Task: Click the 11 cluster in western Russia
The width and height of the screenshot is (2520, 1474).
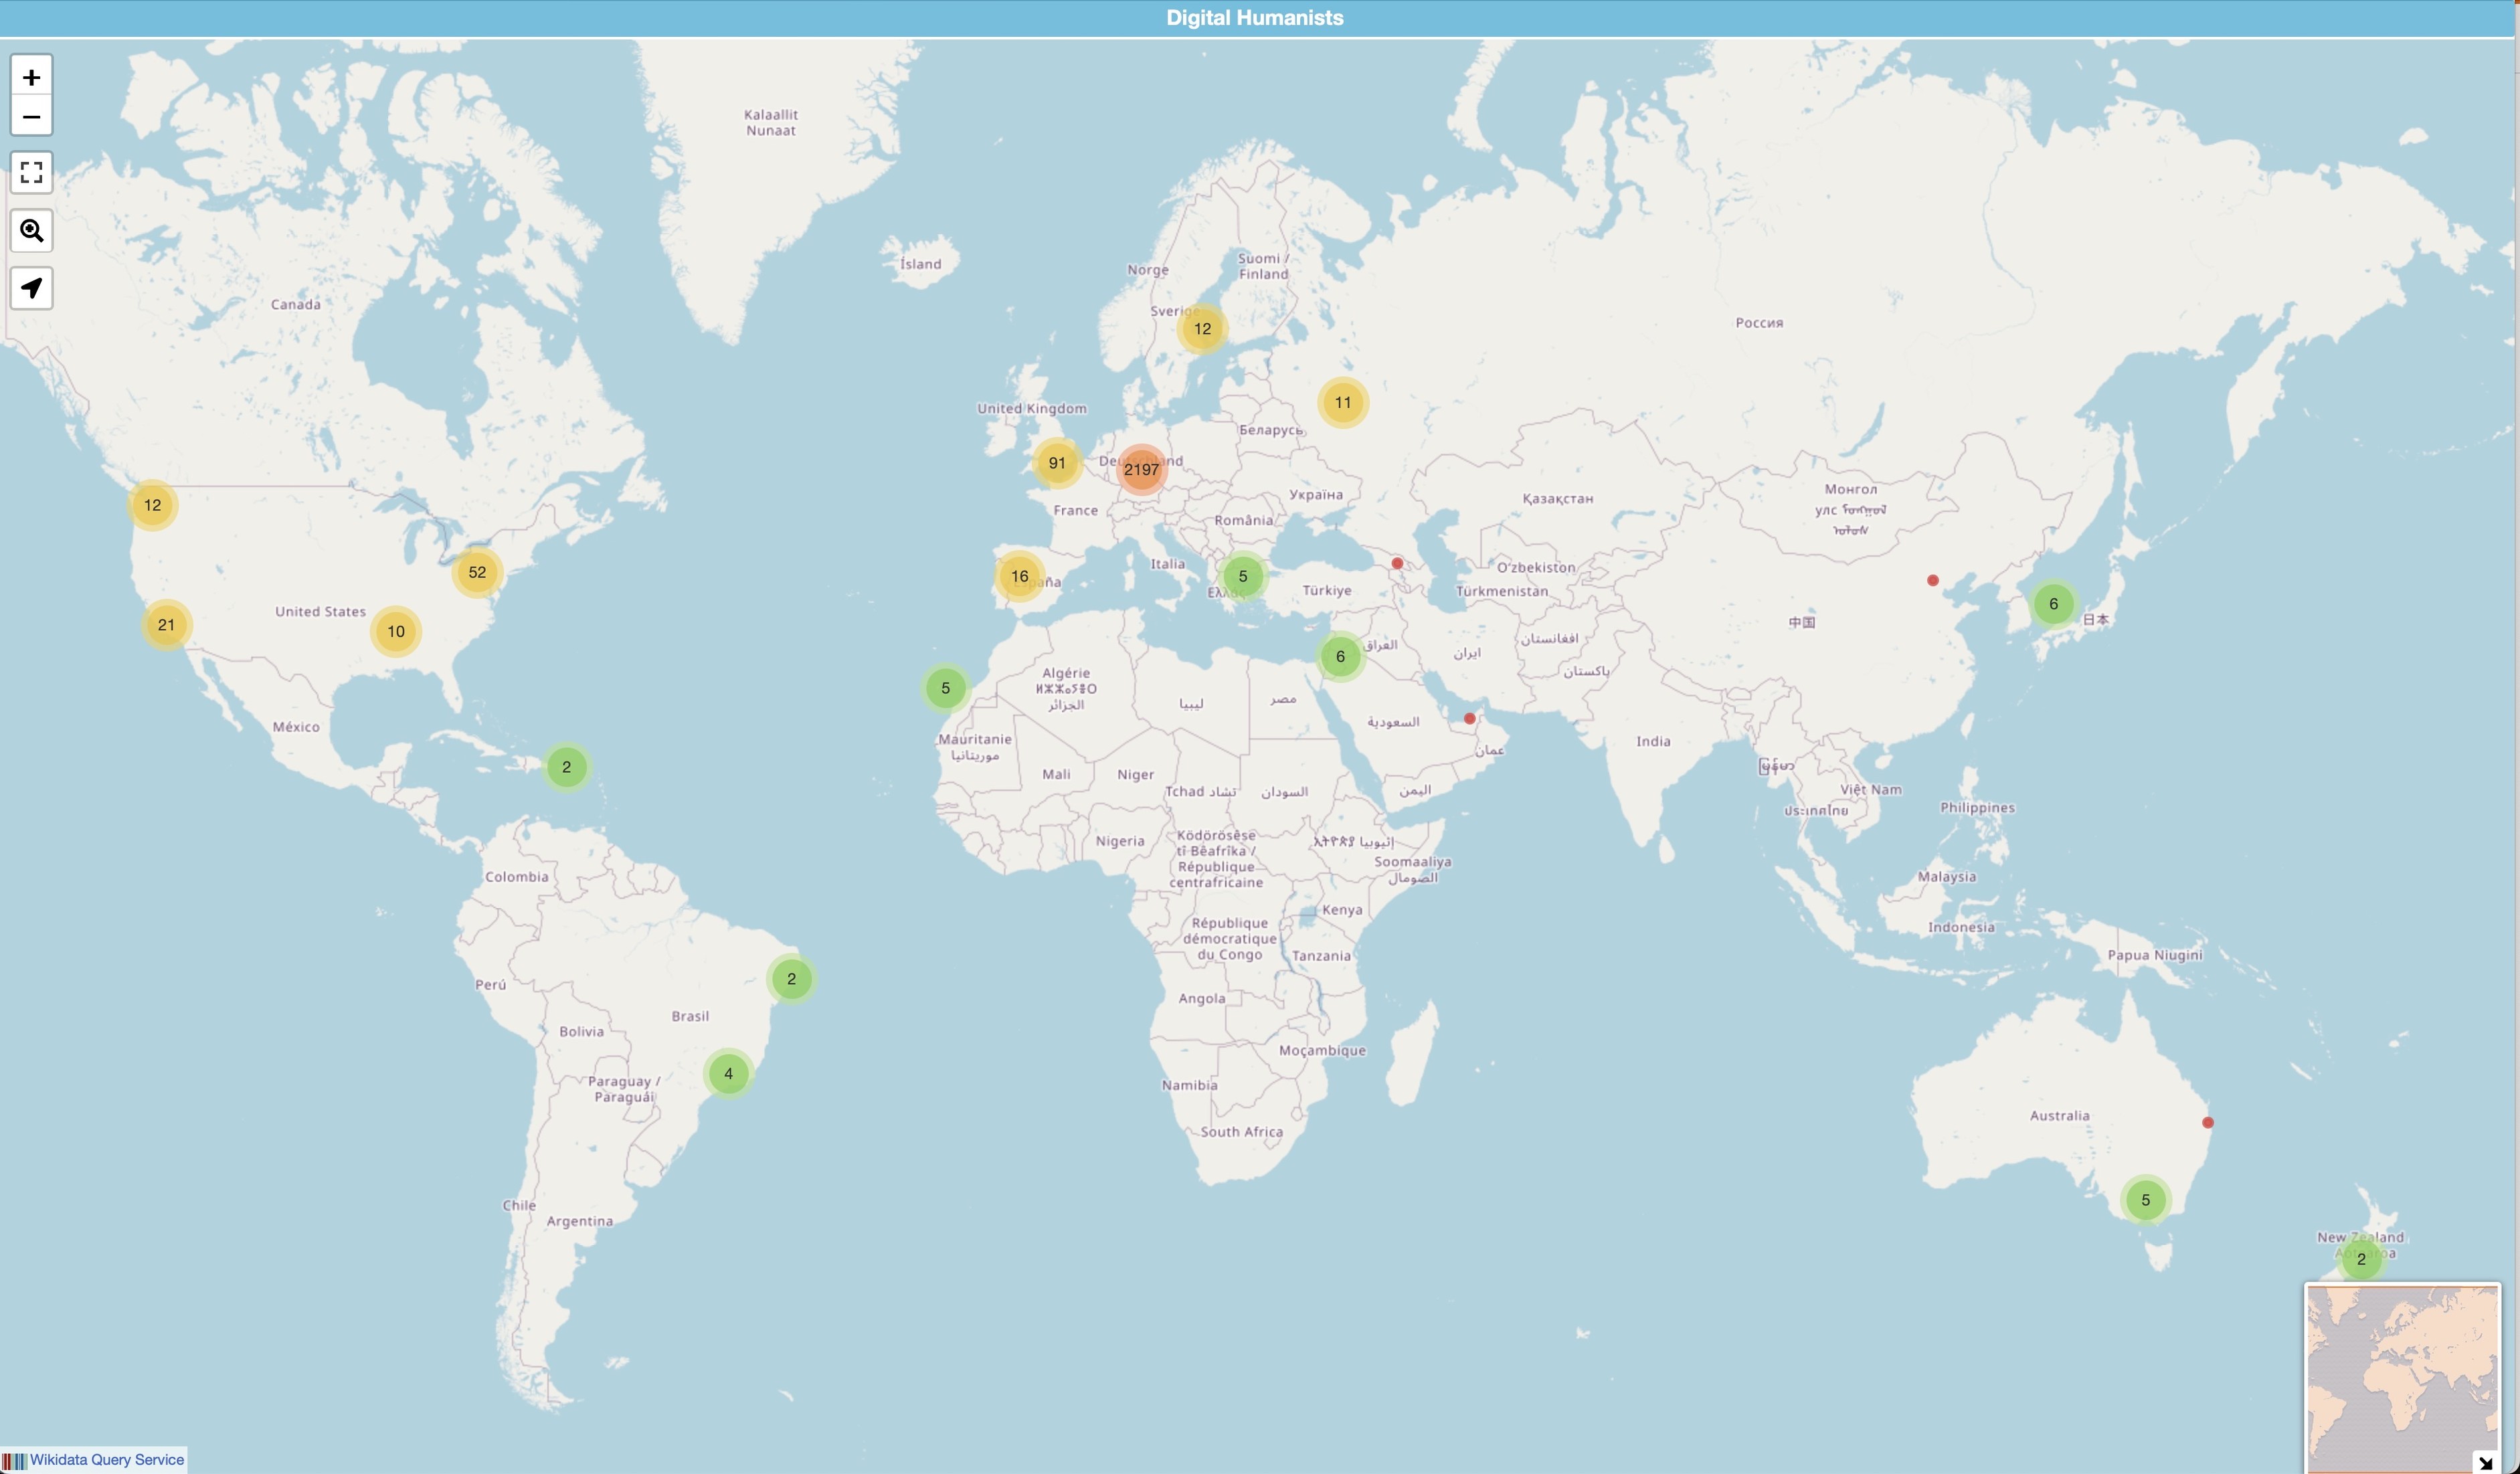Action: click(1342, 402)
